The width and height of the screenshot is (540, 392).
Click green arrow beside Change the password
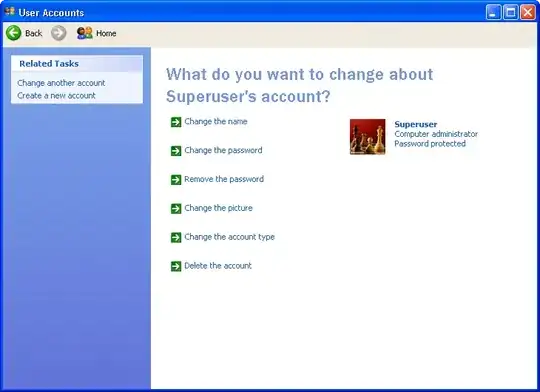point(176,151)
